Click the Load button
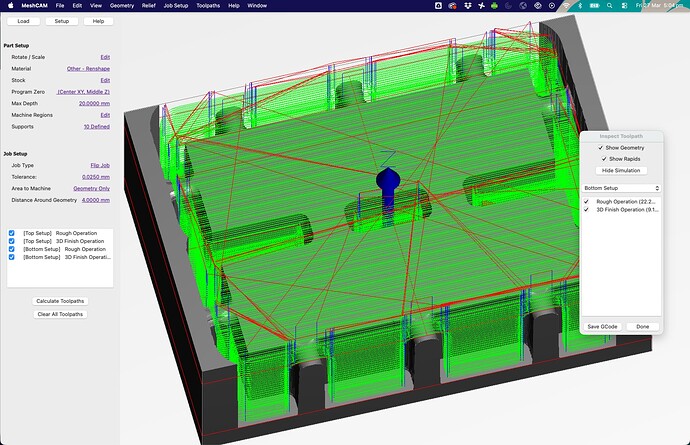Image resolution: width=690 pixels, height=445 pixels. click(x=23, y=21)
